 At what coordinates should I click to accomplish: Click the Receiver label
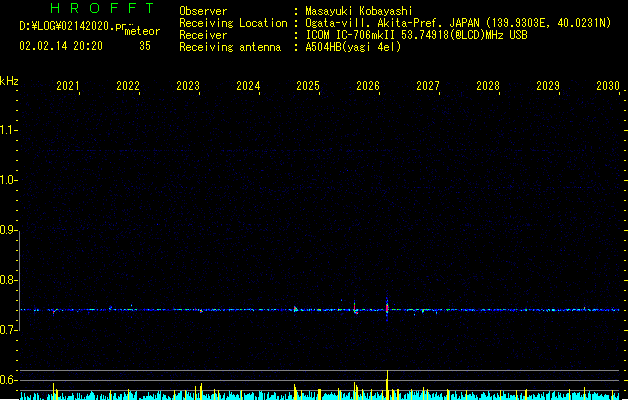[x=203, y=35]
